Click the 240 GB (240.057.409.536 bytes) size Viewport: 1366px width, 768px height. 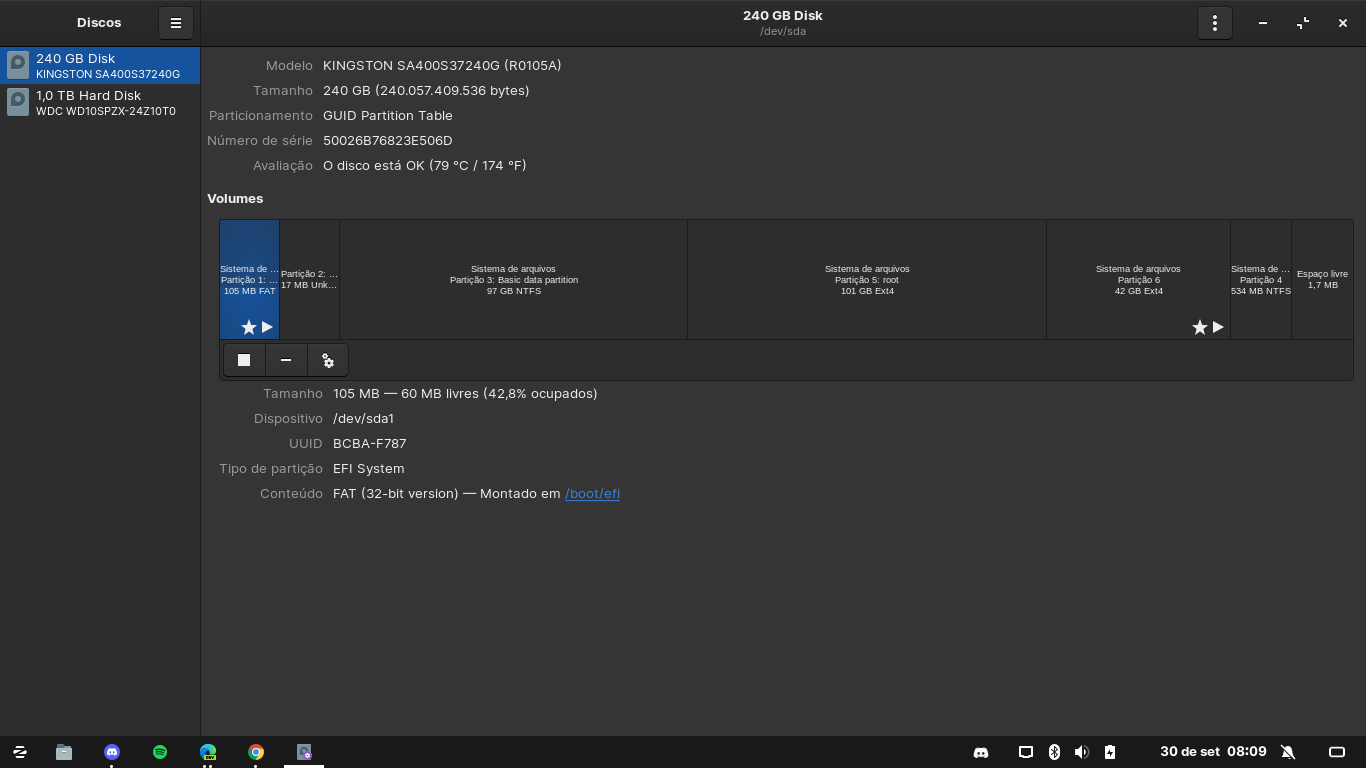click(426, 91)
